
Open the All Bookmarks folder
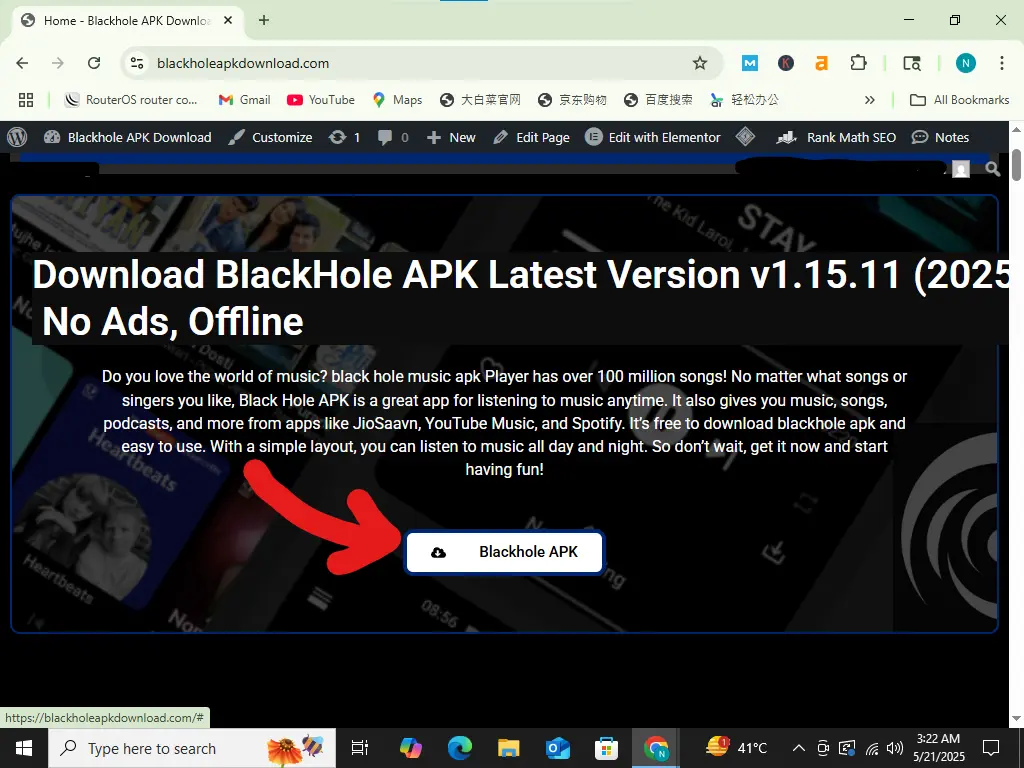(959, 100)
